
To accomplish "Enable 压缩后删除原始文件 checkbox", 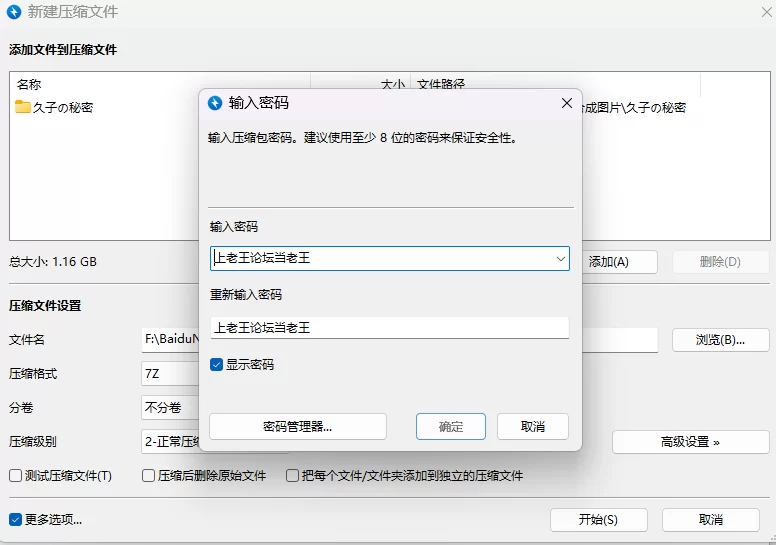I will (148, 476).
